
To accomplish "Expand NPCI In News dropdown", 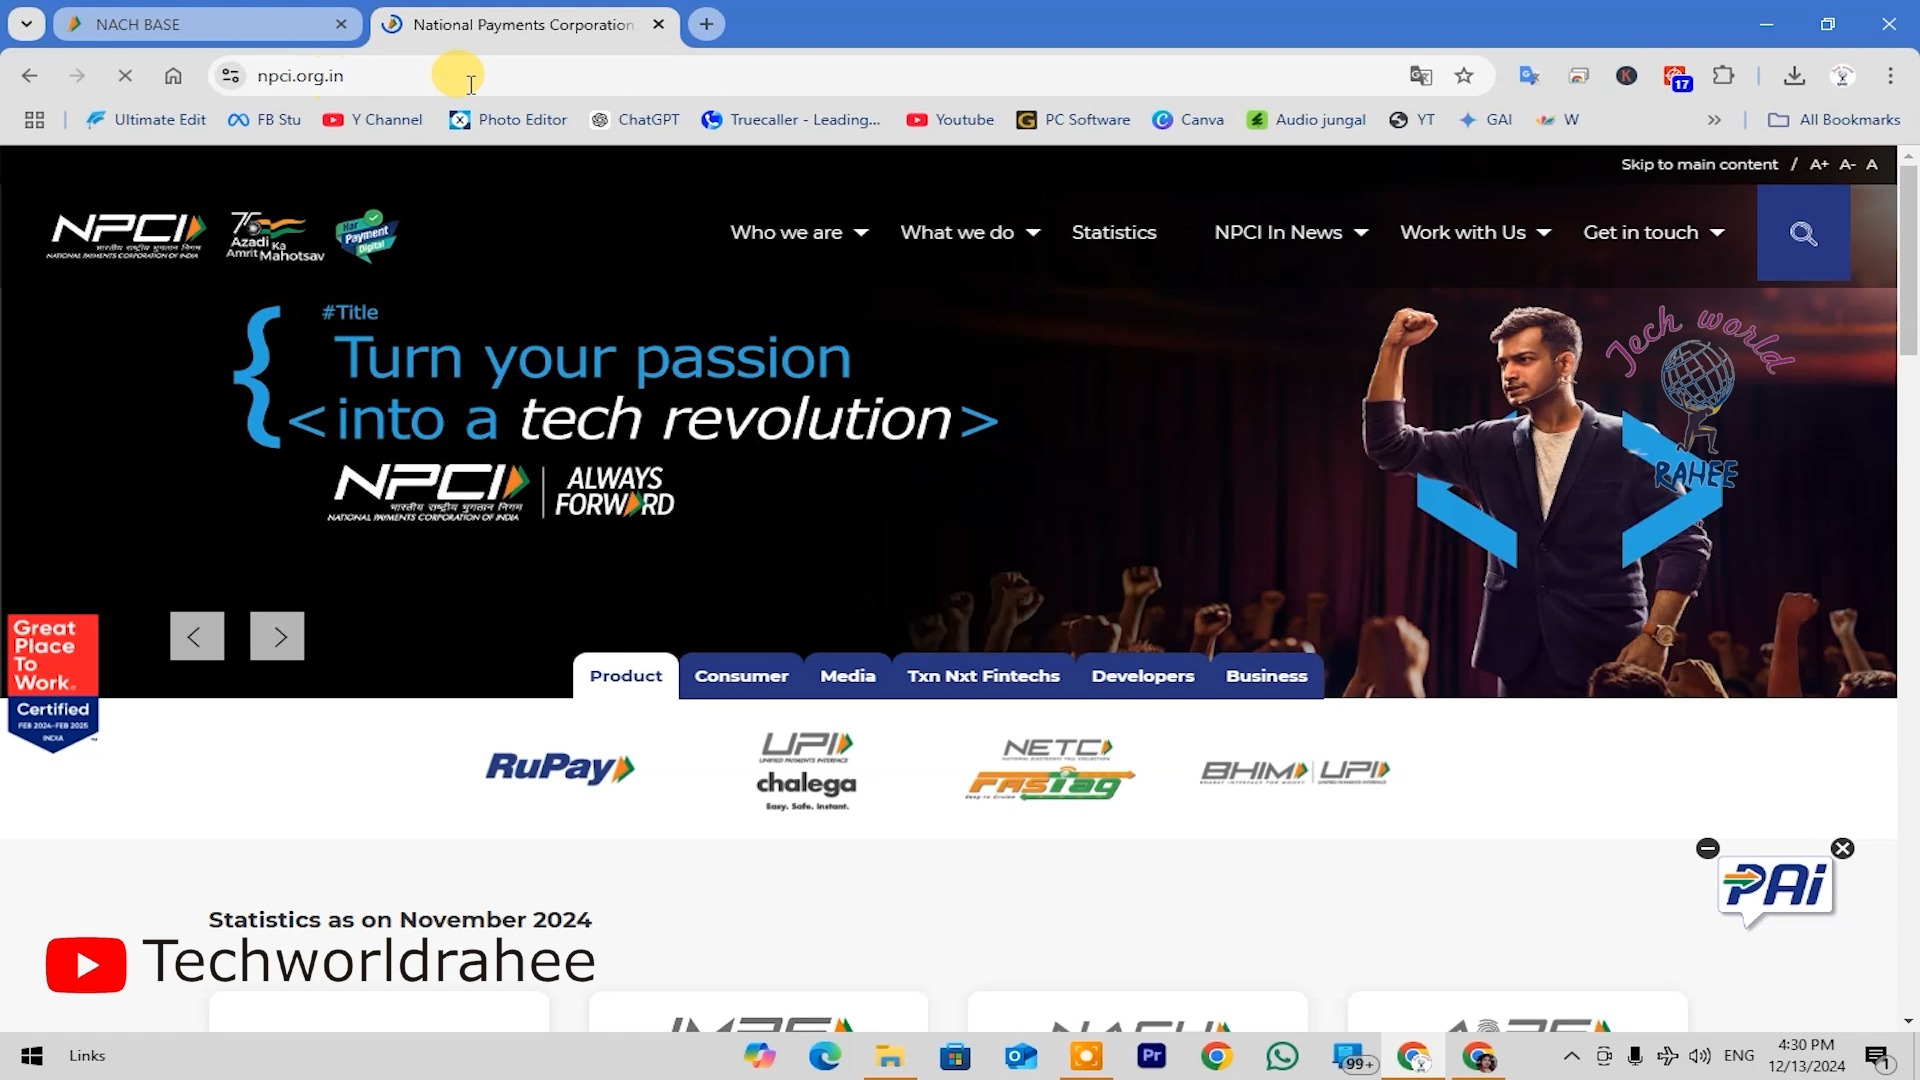I will tap(1291, 233).
